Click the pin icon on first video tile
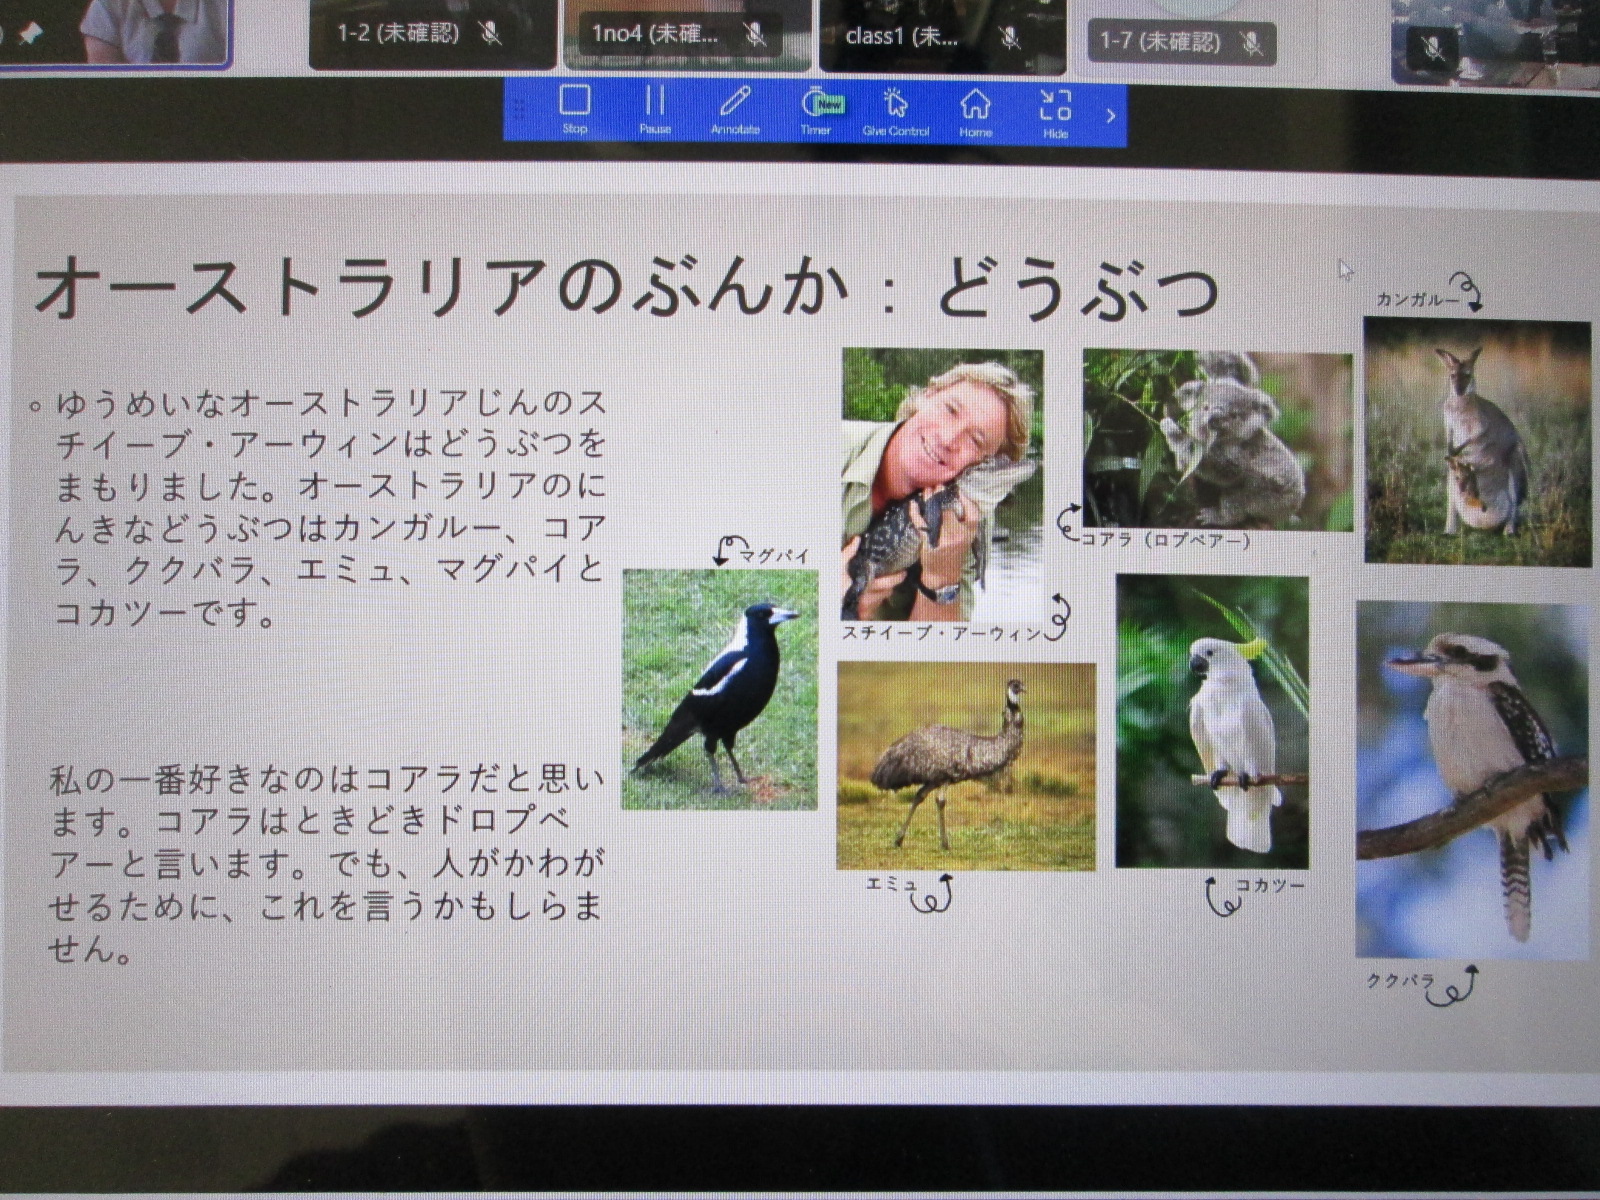The height and width of the screenshot is (1200, 1600). point(30,33)
